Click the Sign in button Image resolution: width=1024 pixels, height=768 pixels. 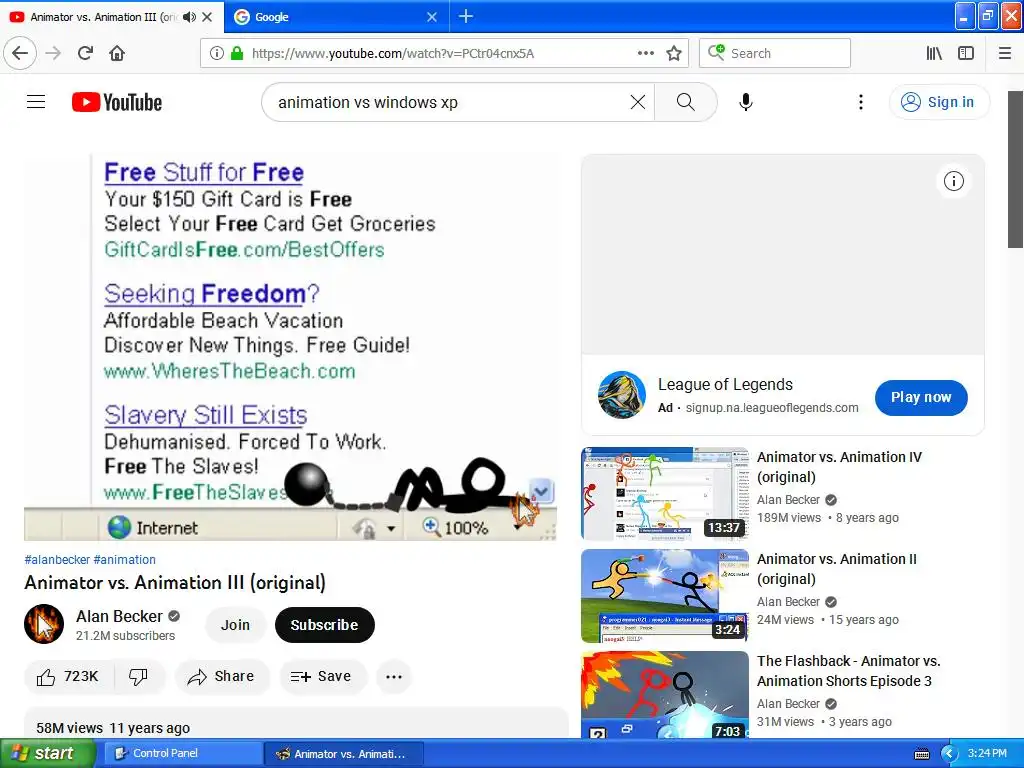(x=939, y=102)
